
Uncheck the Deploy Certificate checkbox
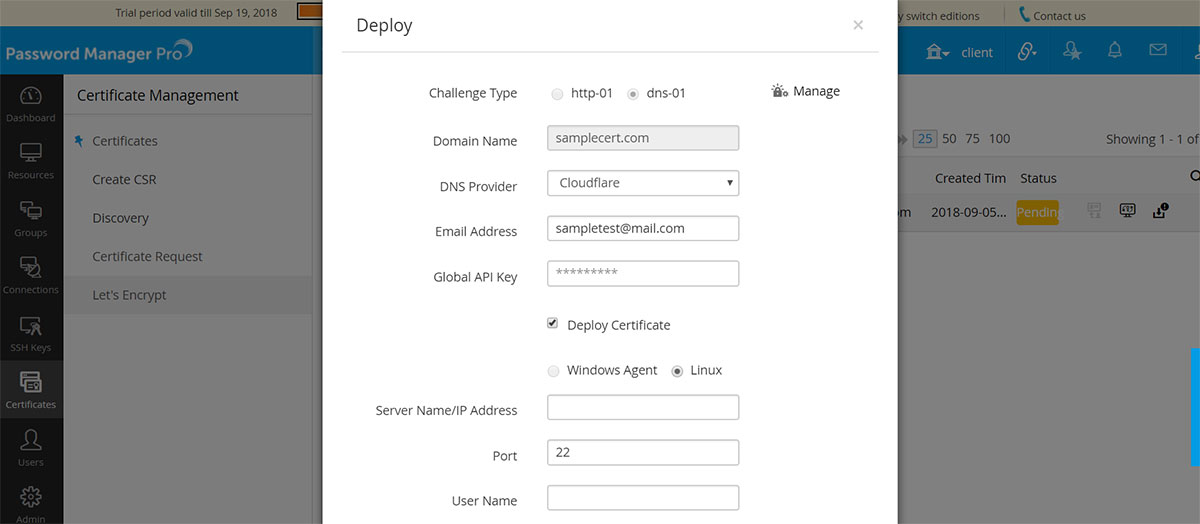(x=553, y=324)
